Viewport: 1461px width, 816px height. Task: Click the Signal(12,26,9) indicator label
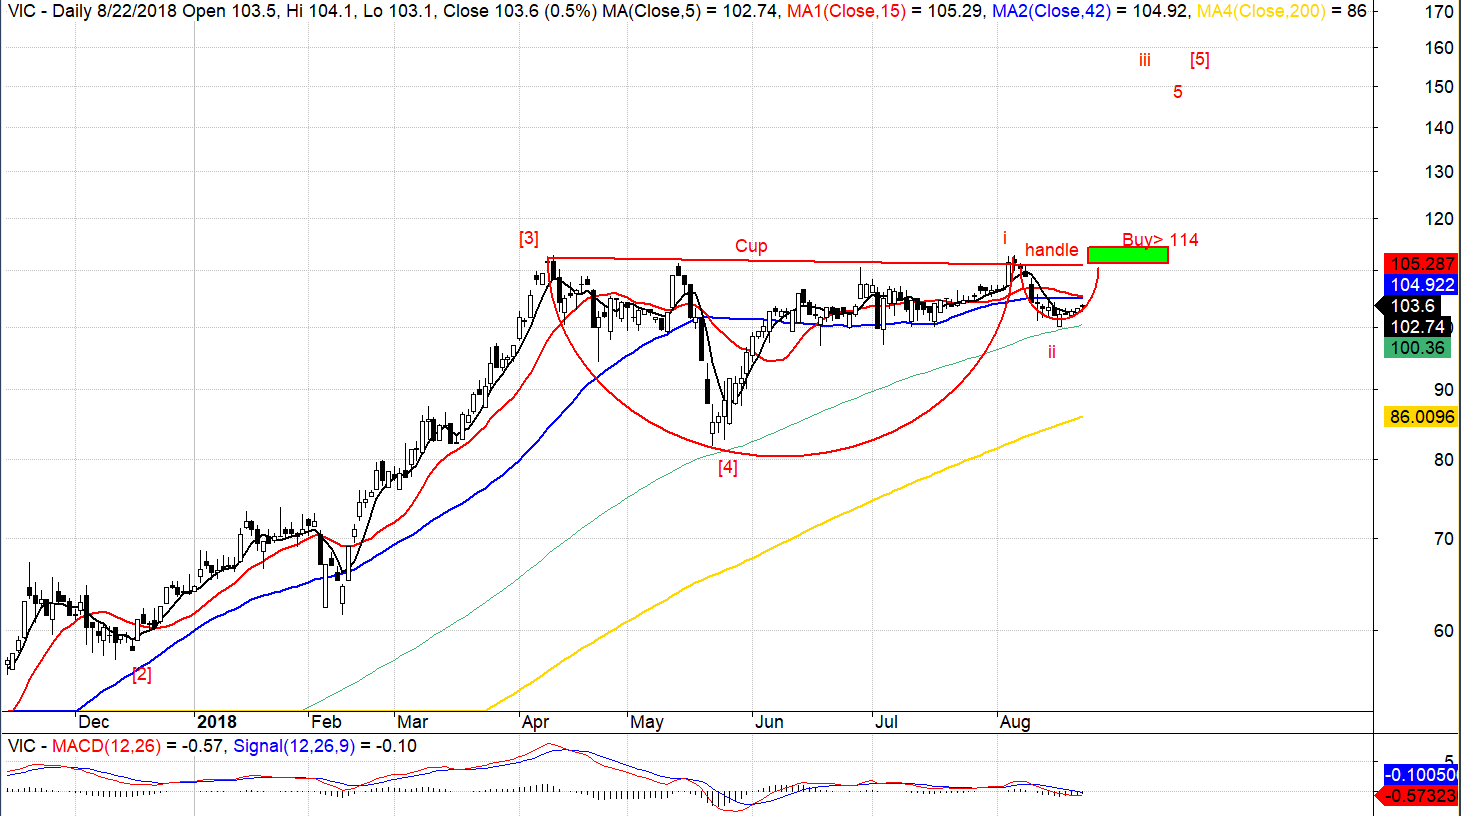(294, 746)
